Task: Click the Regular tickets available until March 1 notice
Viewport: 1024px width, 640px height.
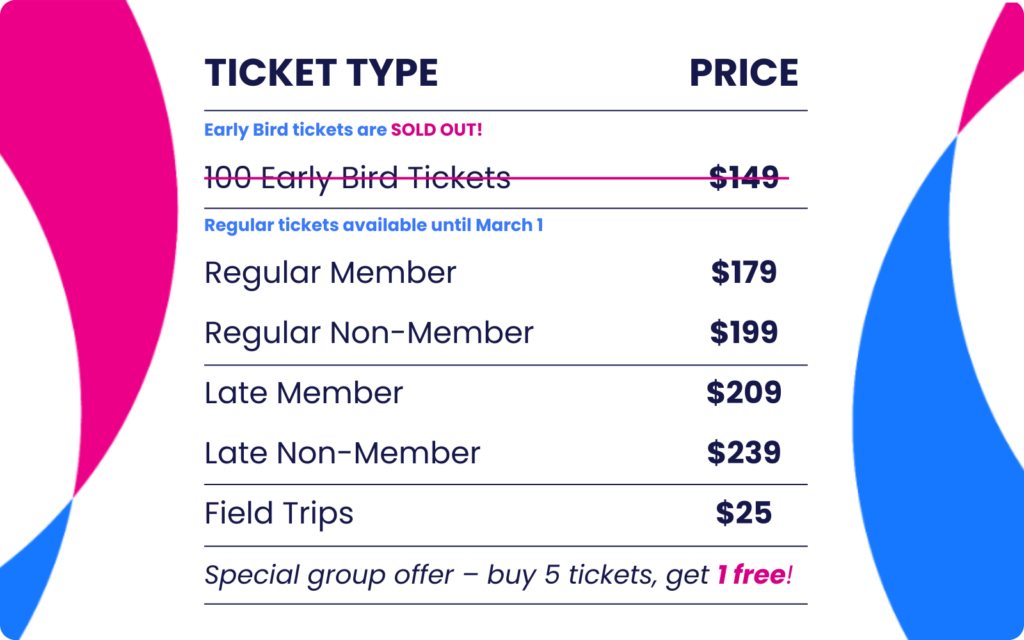Action: coord(373,225)
